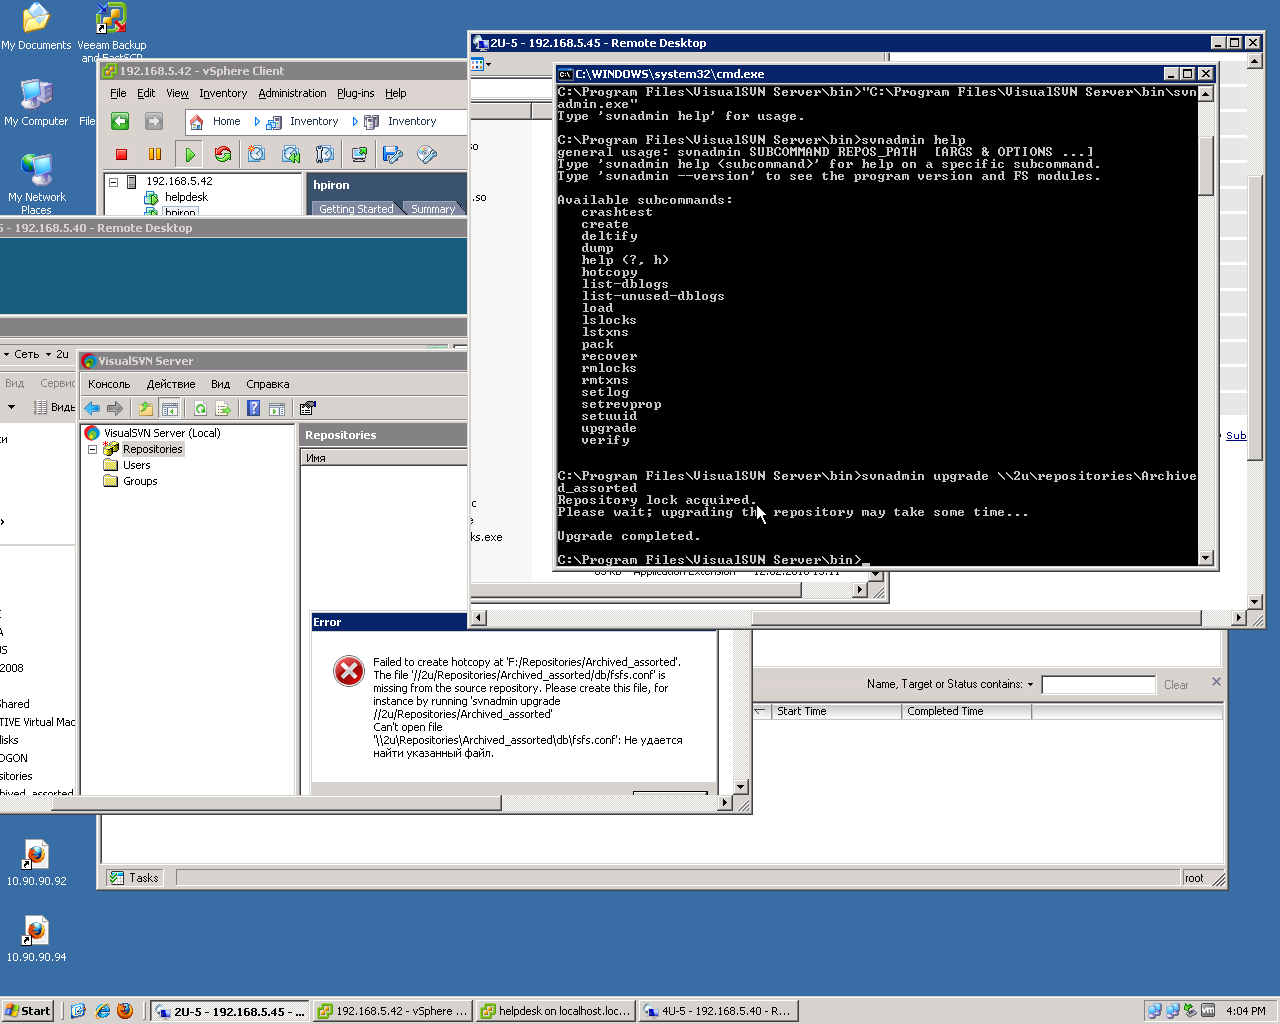Click the recent tasks filter text field
Viewport: 1280px width, 1024px height.
tap(1098, 685)
